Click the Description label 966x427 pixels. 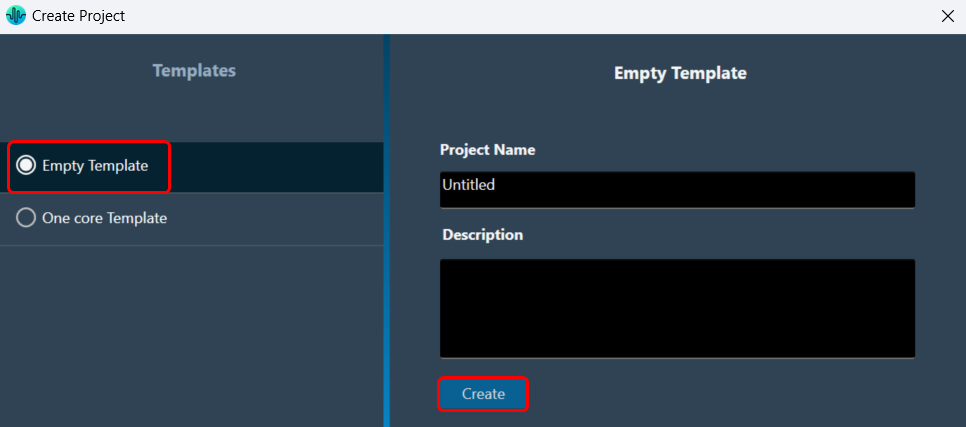click(482, 235)
